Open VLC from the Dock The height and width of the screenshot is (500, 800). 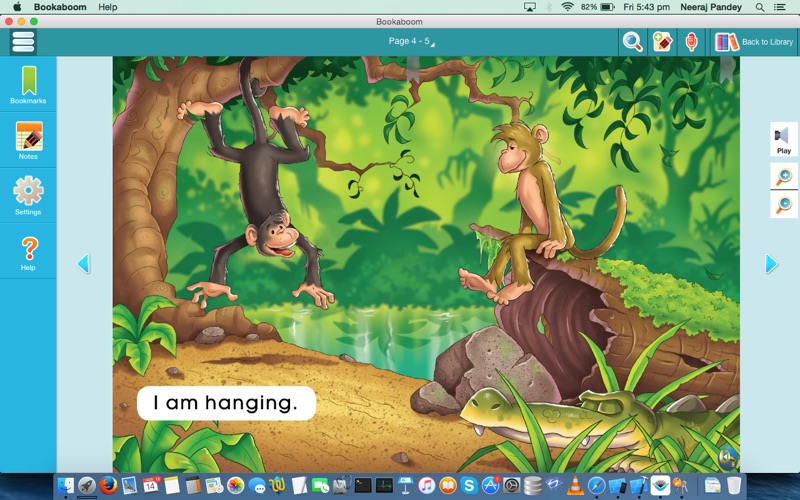tap(575, 485)
